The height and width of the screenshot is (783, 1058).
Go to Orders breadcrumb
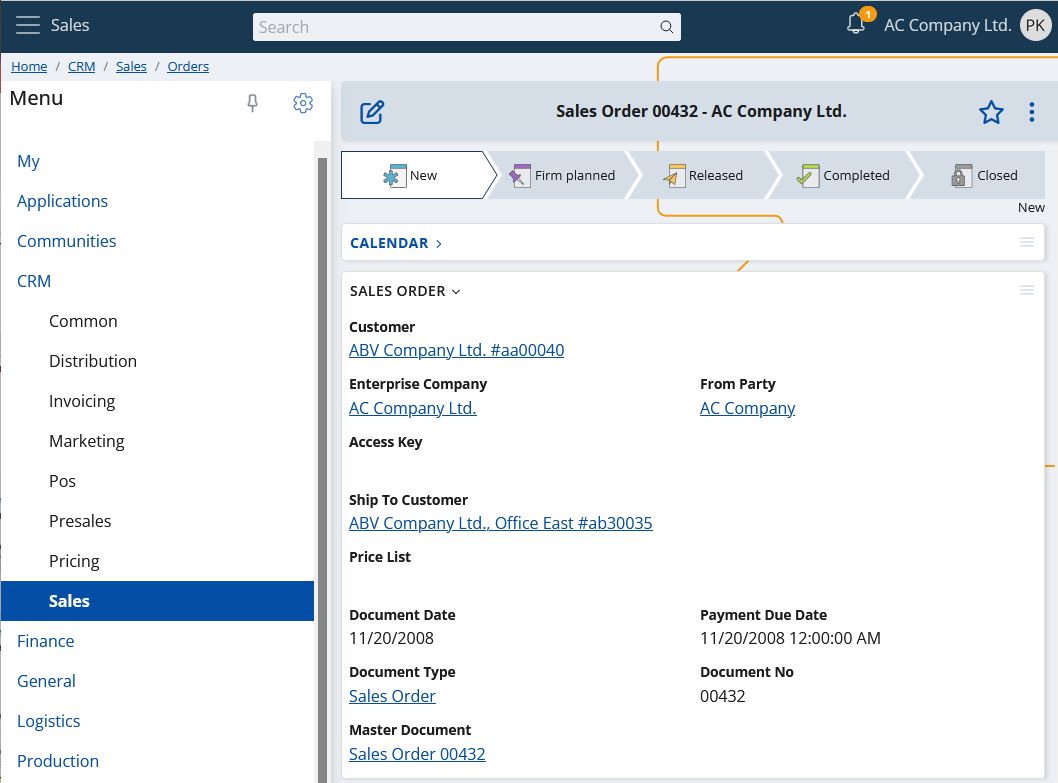(x=188, y=66)
